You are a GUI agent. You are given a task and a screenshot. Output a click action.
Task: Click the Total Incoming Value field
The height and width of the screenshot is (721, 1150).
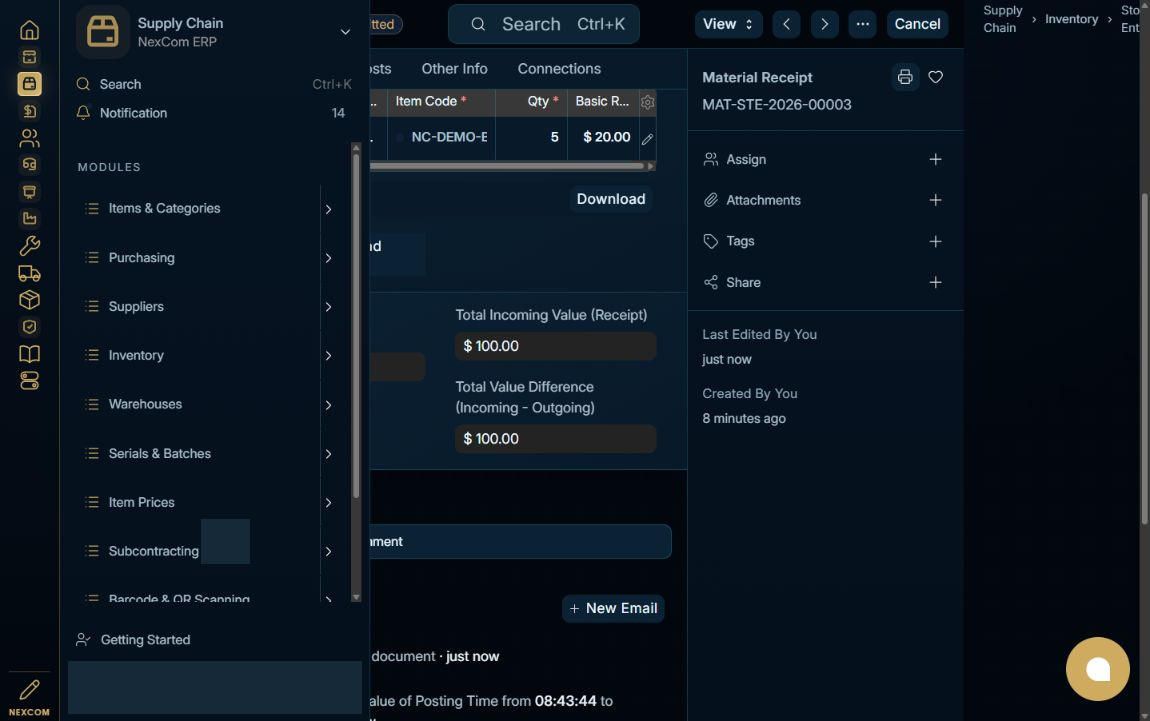pyautogui.click(x=555, y=346)
